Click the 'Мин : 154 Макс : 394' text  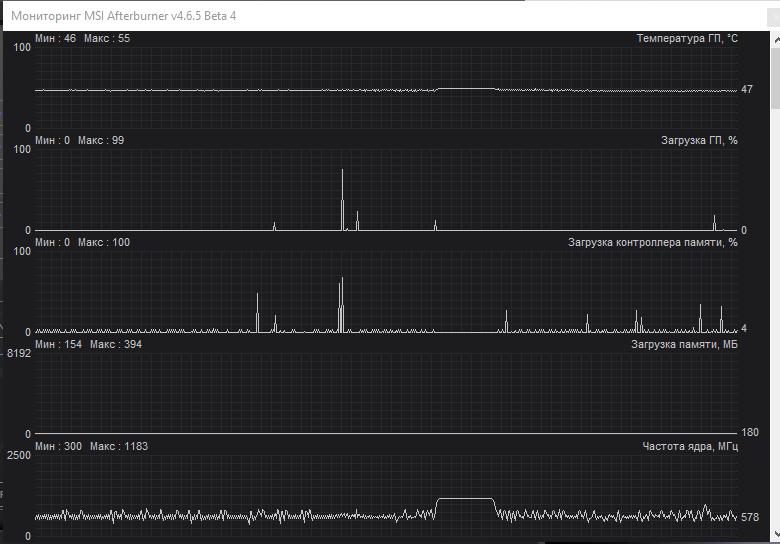pyautogui.click(x=88, y=344)
